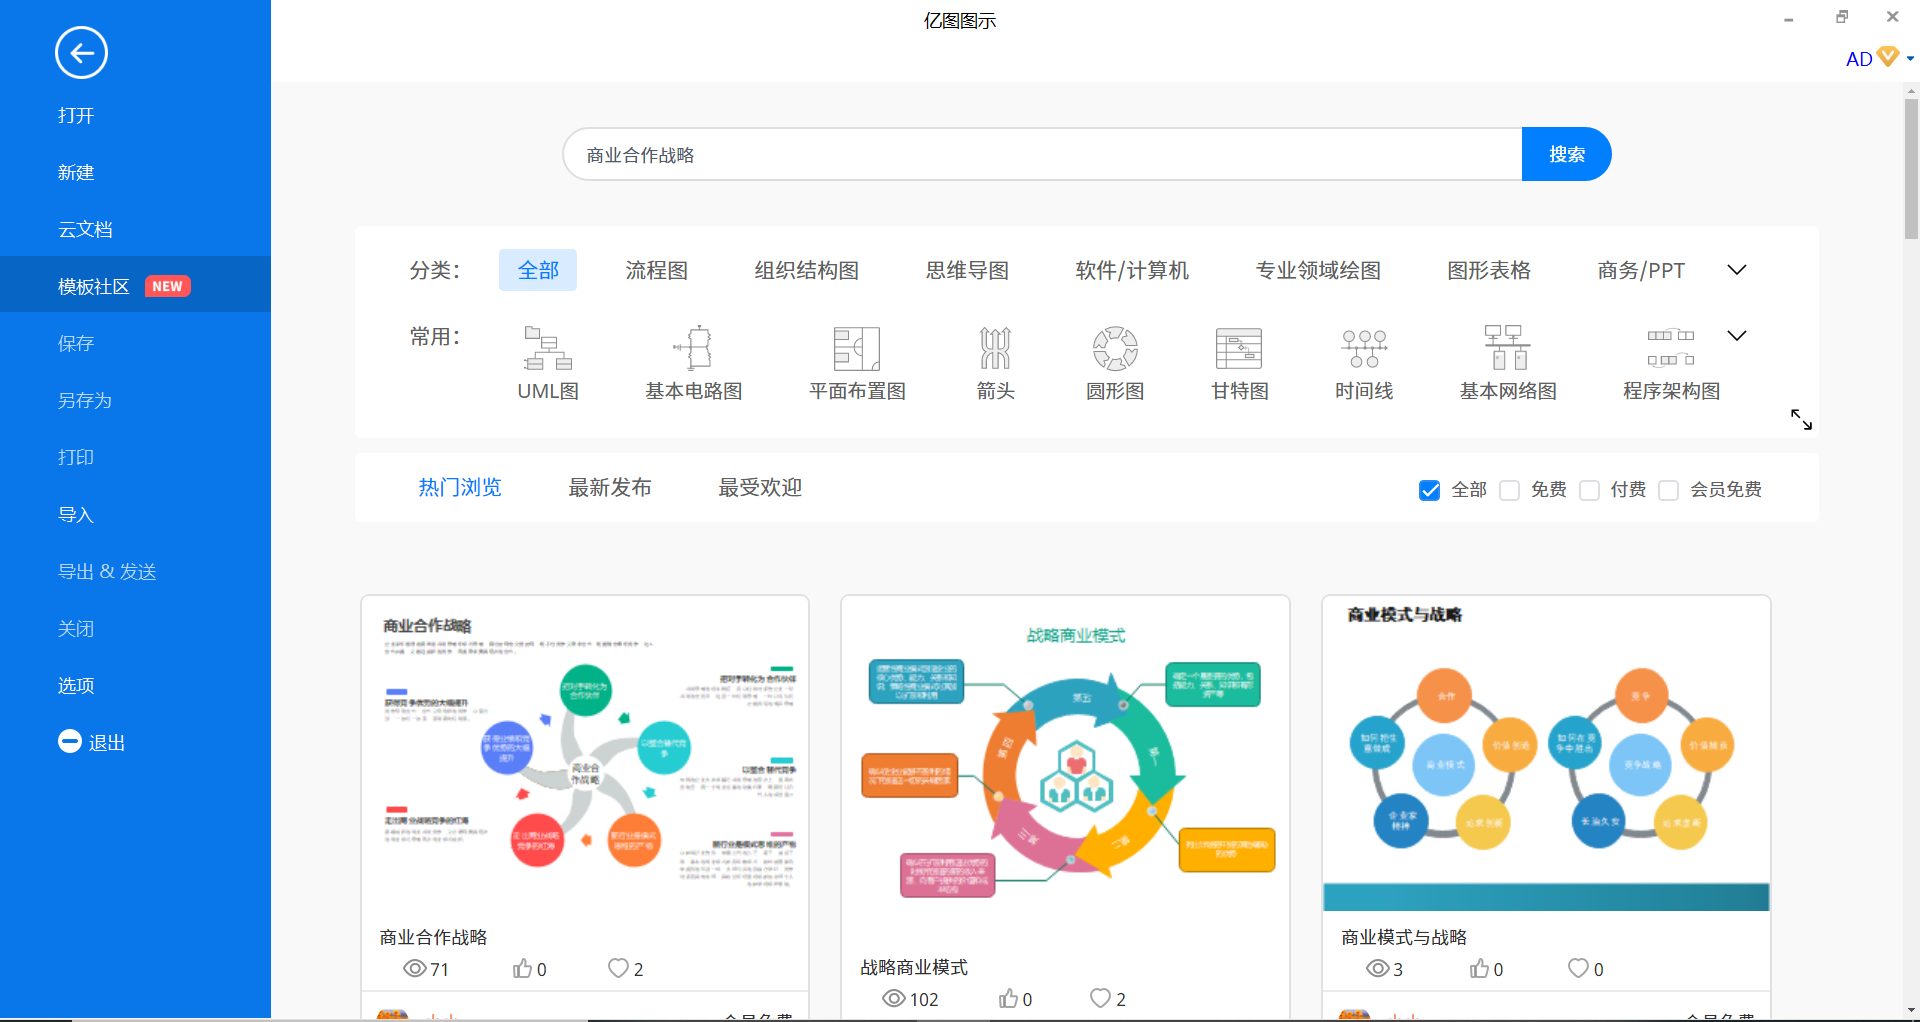Check the 会员免费 filter checkbox

tap(1668, 490)
